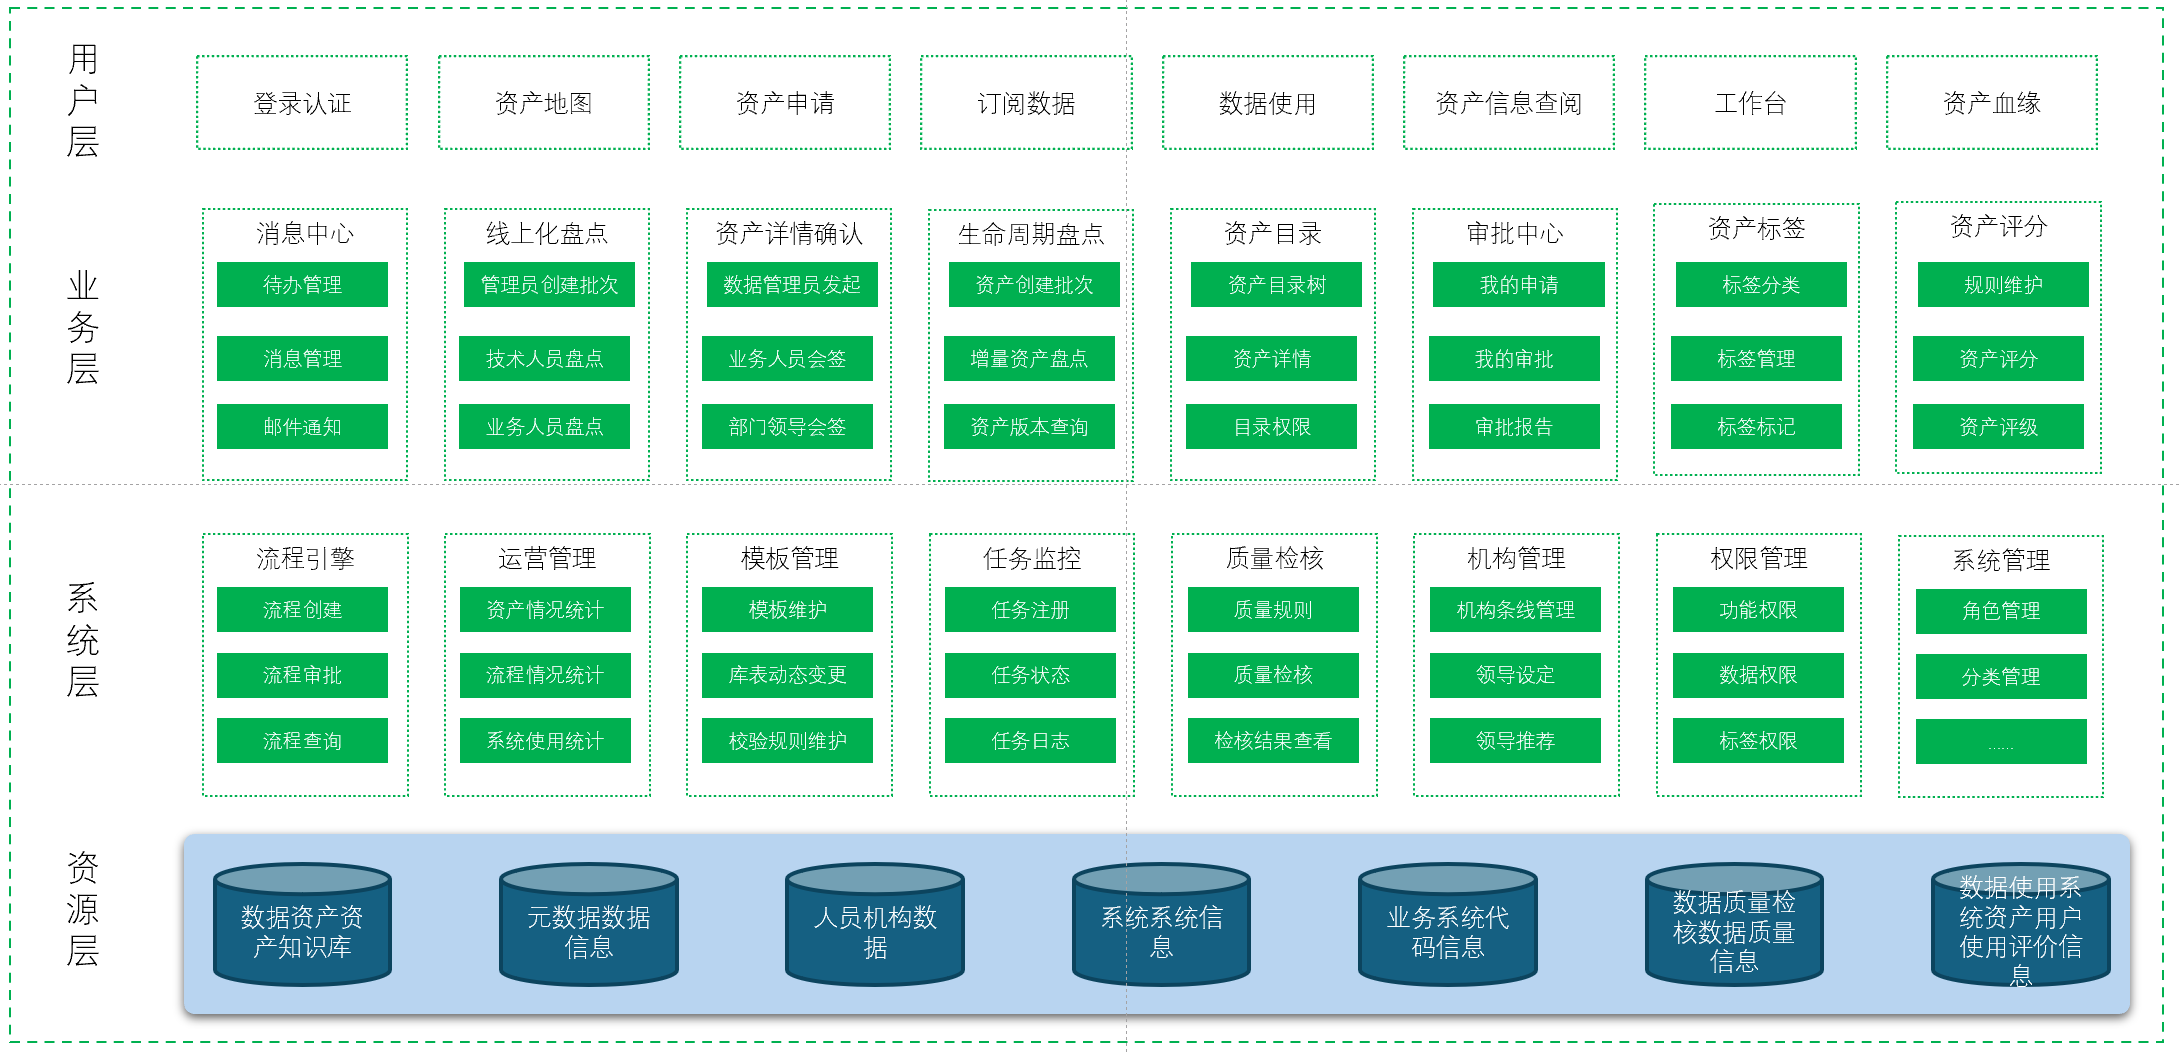Viewport: 2179px width, 1055px height.
Task: Select the 消息管理 green block
Action: 302,359
